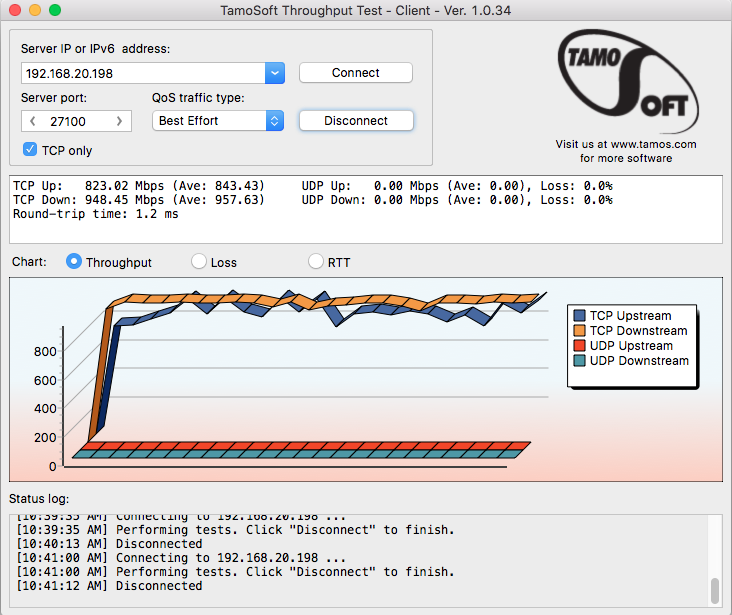Click the UDP Upstream legend swatch

click(x=579, y=346)
